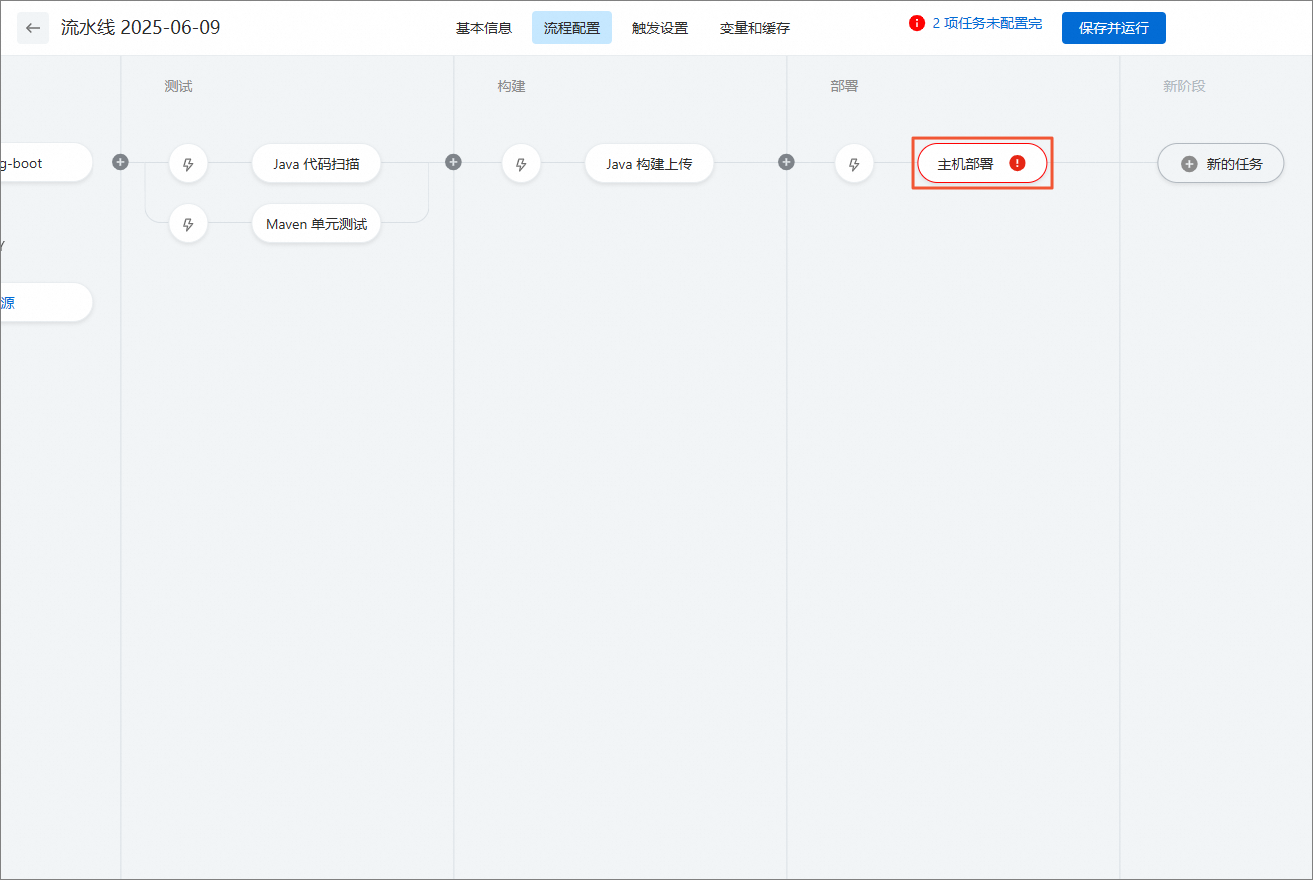Open trigger lightning icon beside 主机部署
Viewport: 1313px width, 880px height.
854,163
